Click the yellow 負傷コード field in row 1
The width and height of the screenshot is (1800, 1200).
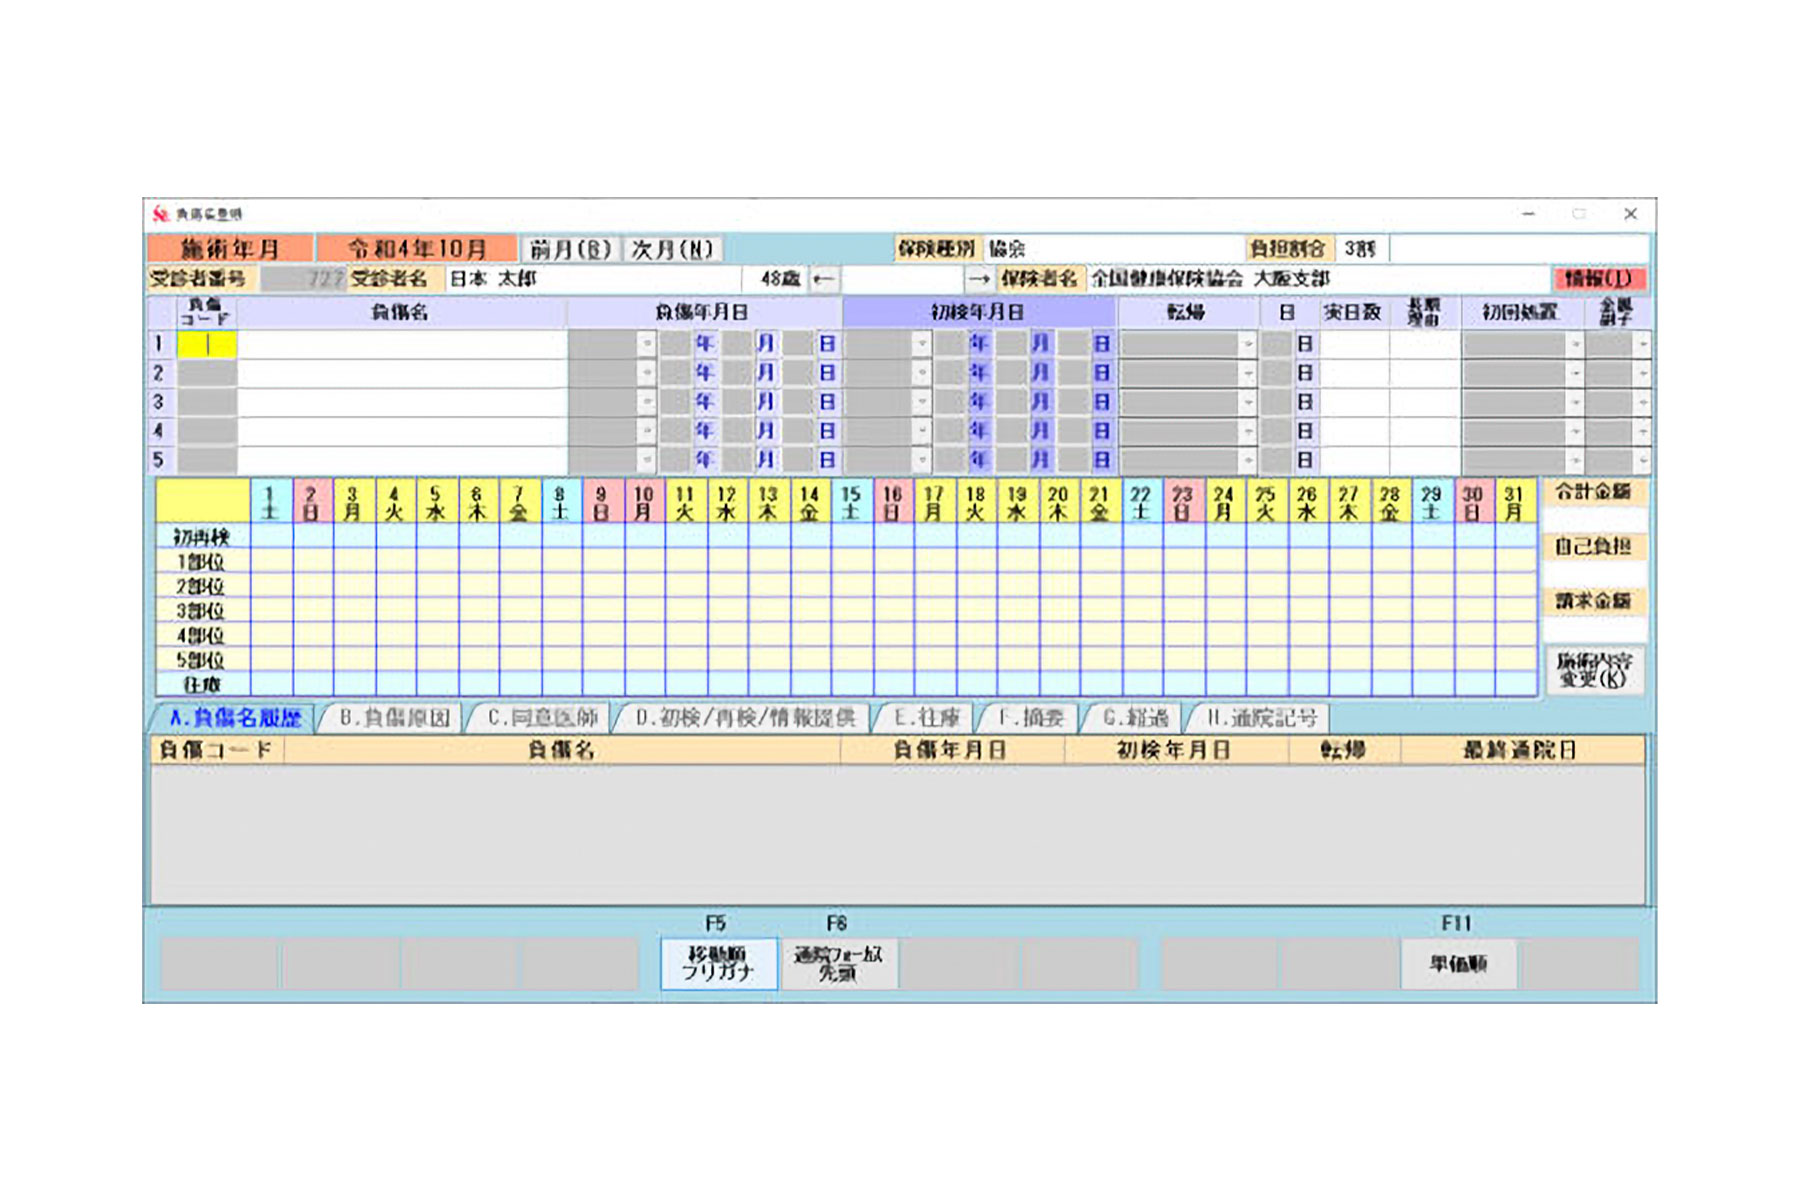point(207,344)
